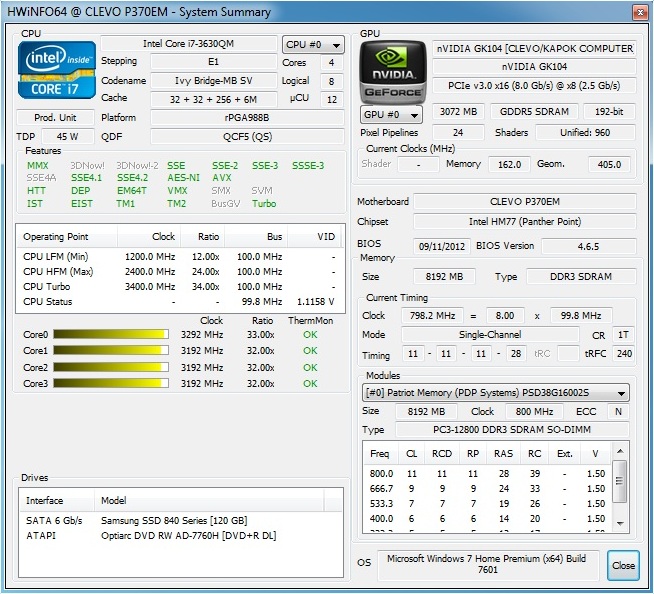
Task: Click the Single-Channel mode field
Action: point(490,335)
